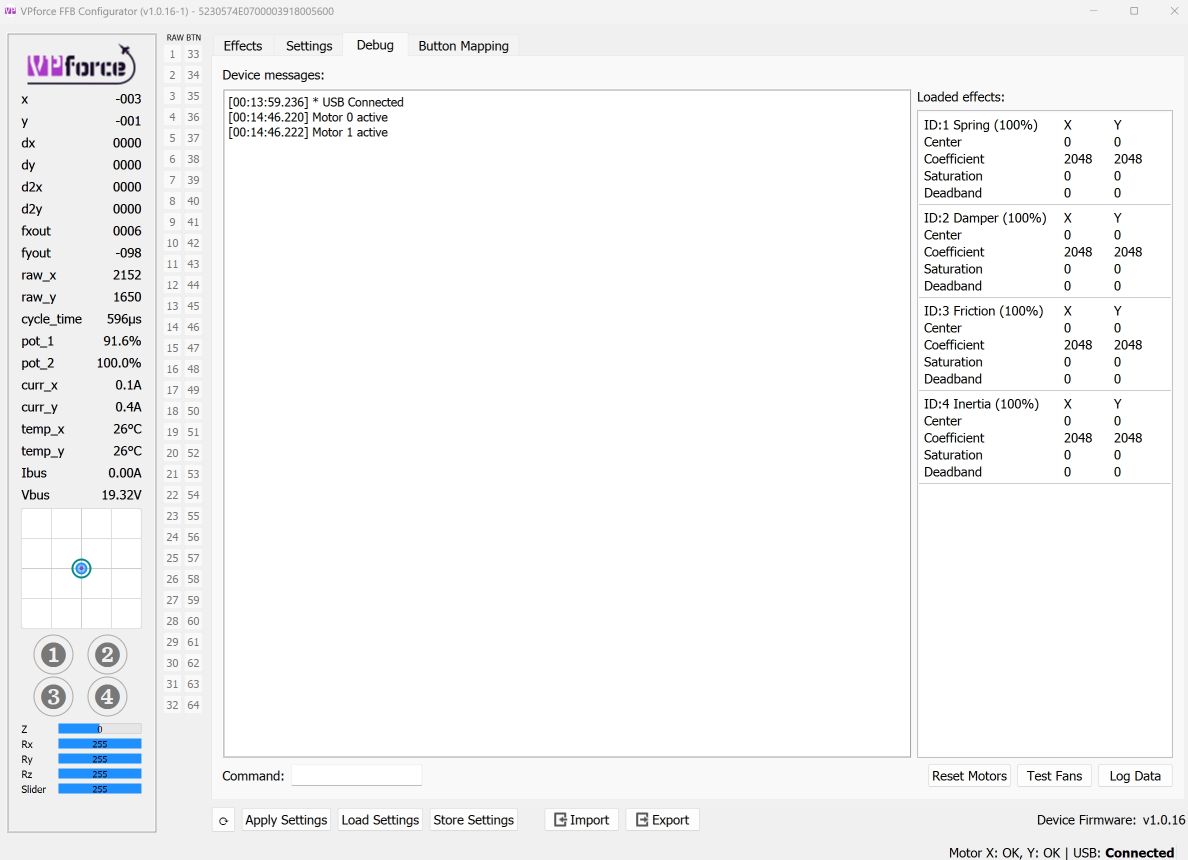Apply the current settings
Screen dimensions: 1188x860
click(286, 819)
